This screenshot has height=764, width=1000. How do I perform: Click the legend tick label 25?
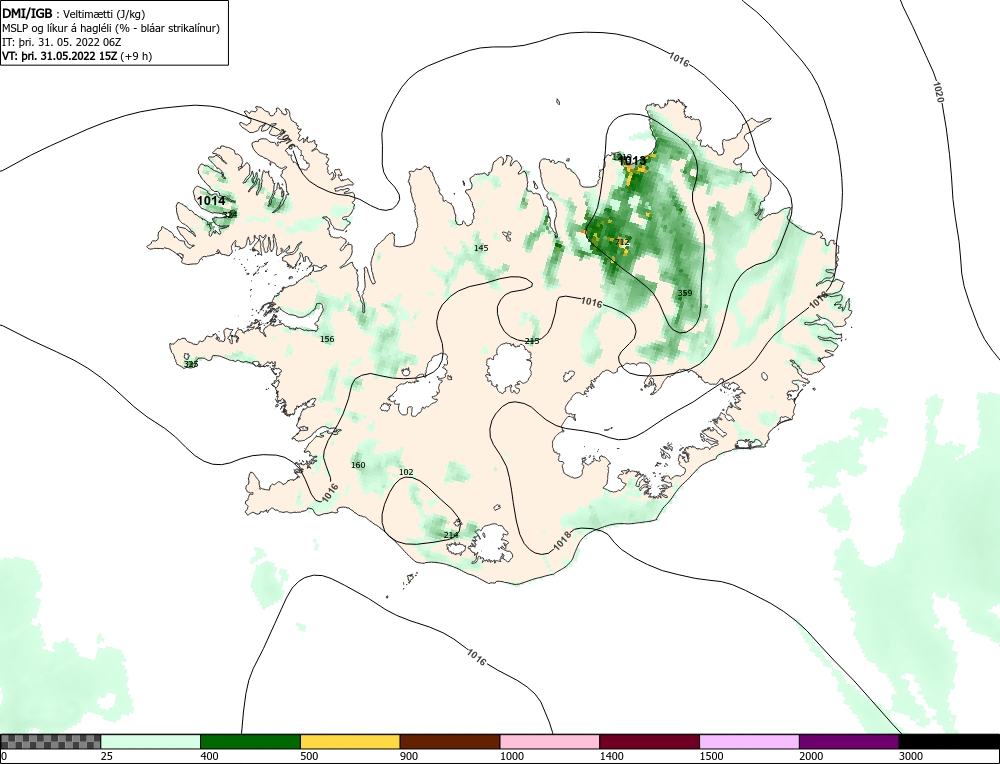click(x=107, y=756)
